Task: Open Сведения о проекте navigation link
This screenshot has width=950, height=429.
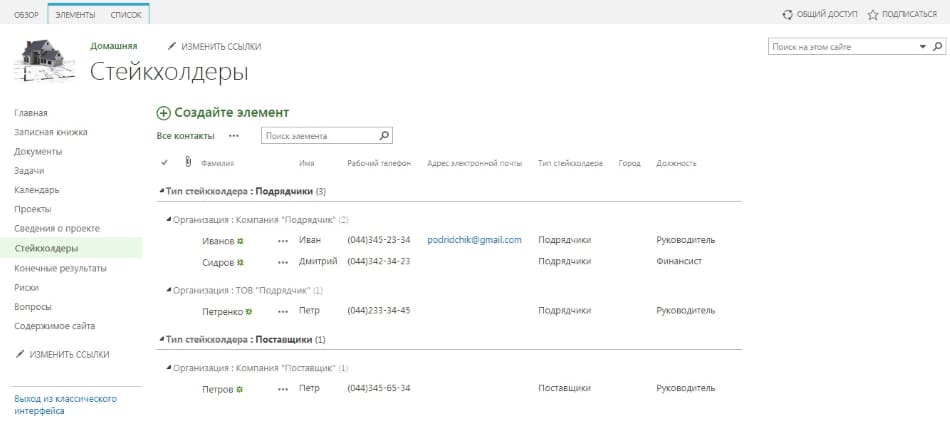Action: coord(57,228)
